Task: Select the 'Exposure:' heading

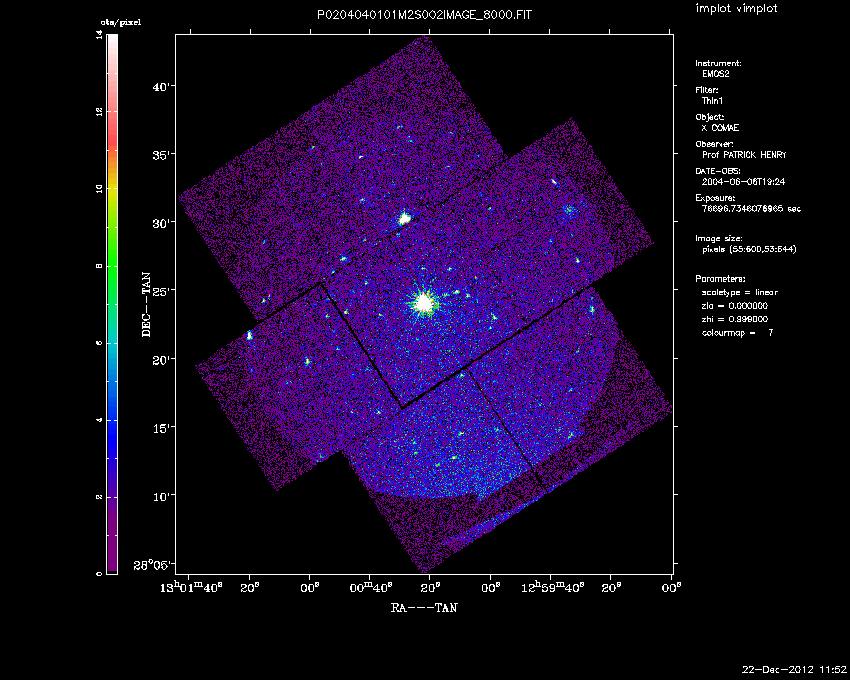Action: [x=716, y=198]
